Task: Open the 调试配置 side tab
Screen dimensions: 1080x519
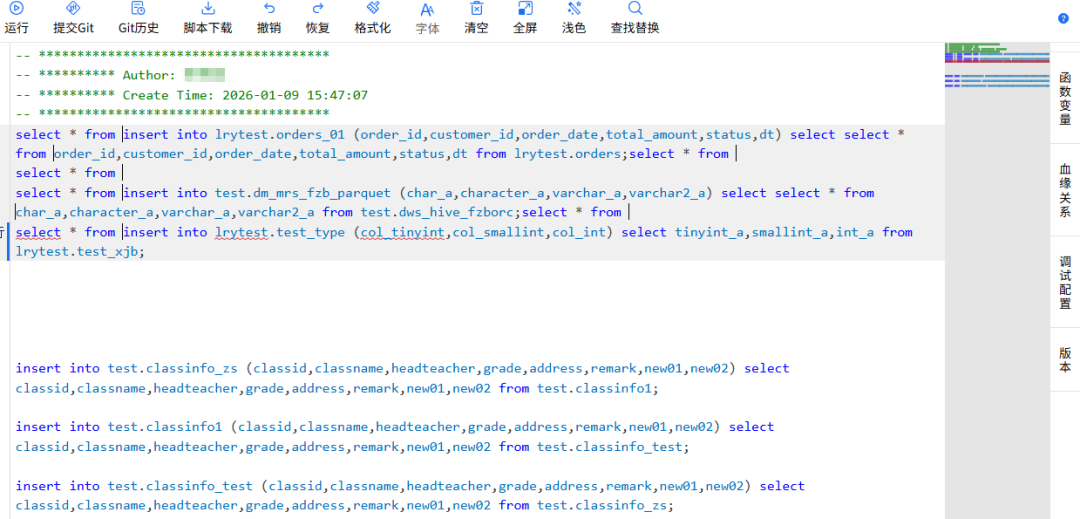Action: click(x=1065, y=282)
